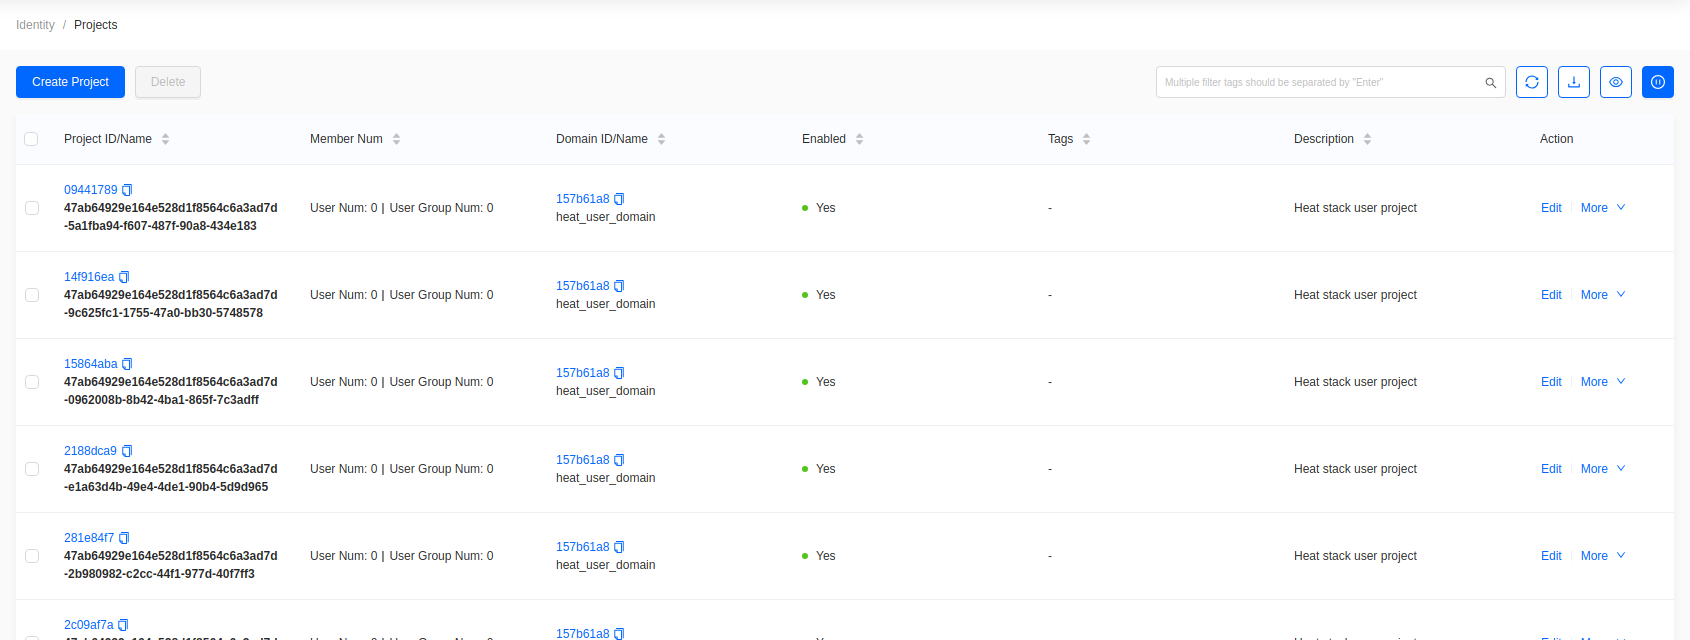
Task: Copy project ID 2c09af7a
Action: tap(123, 625)
